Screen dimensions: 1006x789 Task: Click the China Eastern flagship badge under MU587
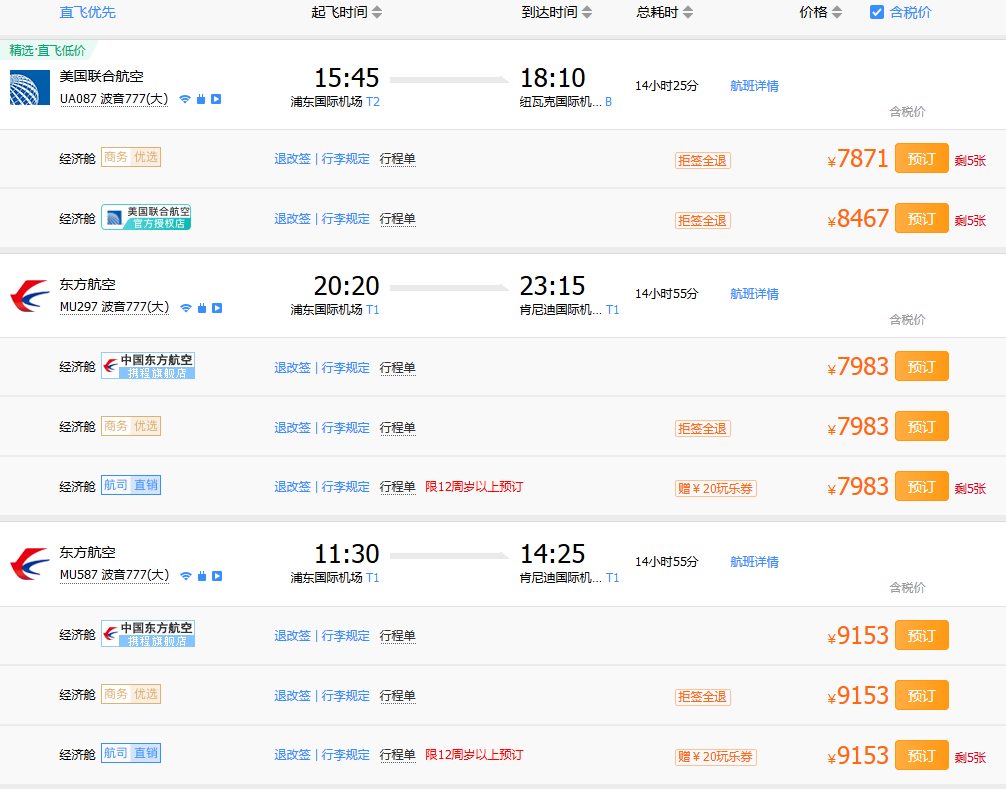pos(148,634)
